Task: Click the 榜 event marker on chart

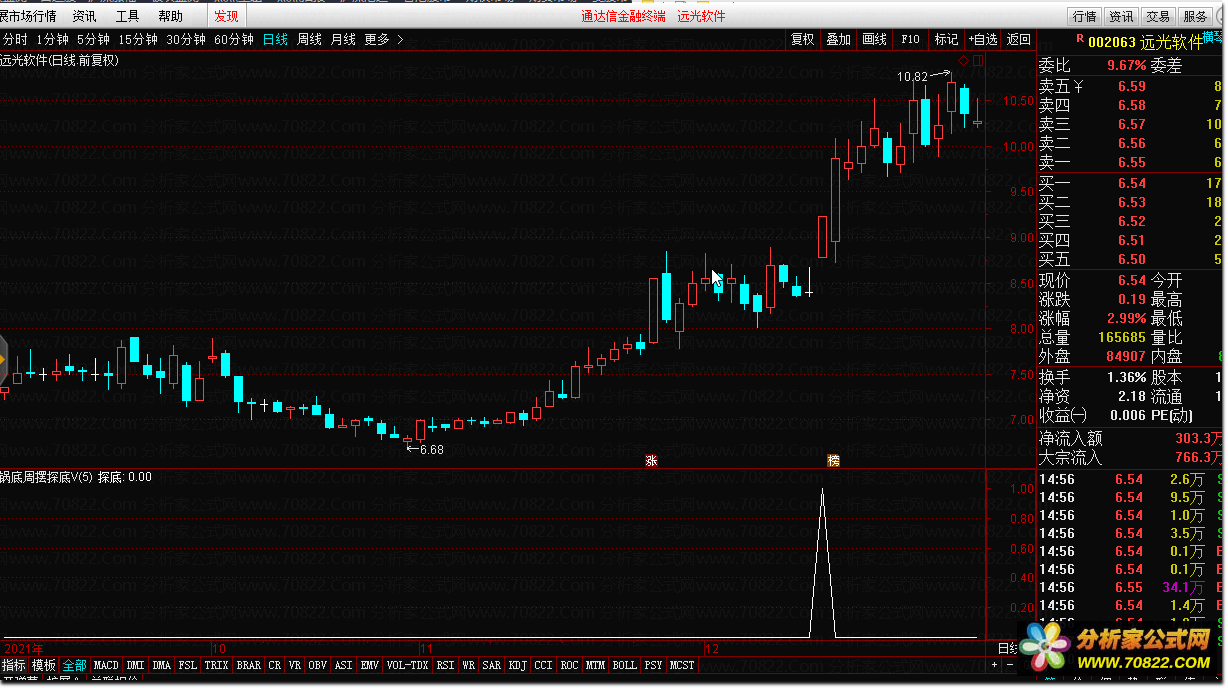Action: click(833, 461)
